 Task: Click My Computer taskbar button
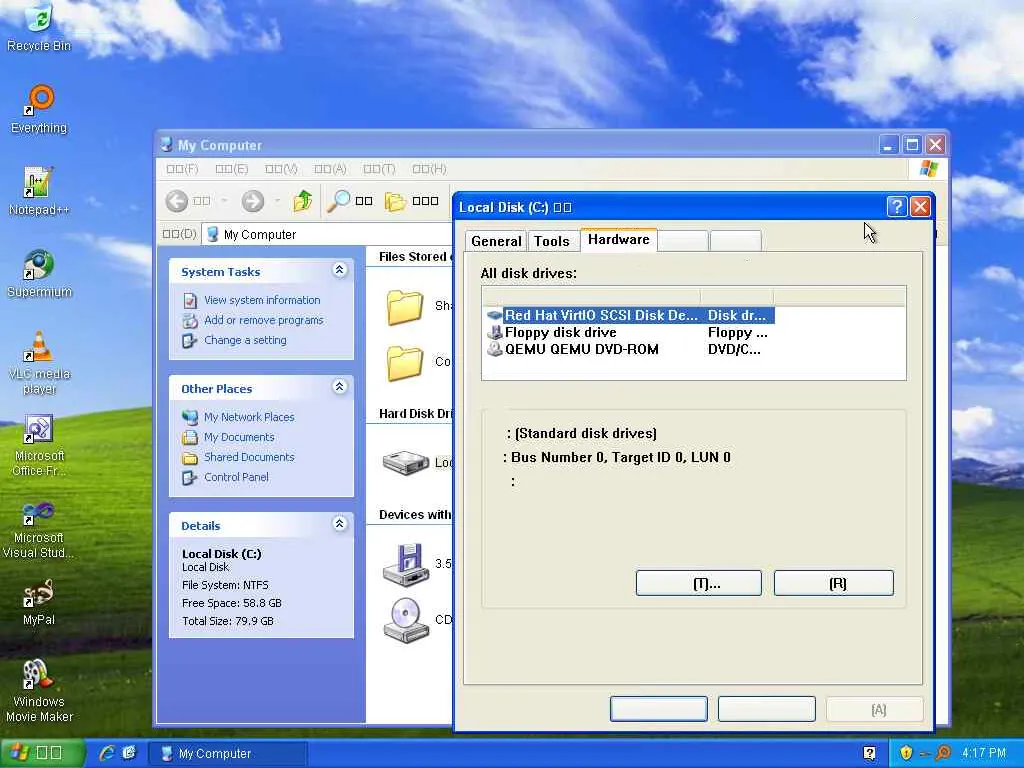[227, 753]
